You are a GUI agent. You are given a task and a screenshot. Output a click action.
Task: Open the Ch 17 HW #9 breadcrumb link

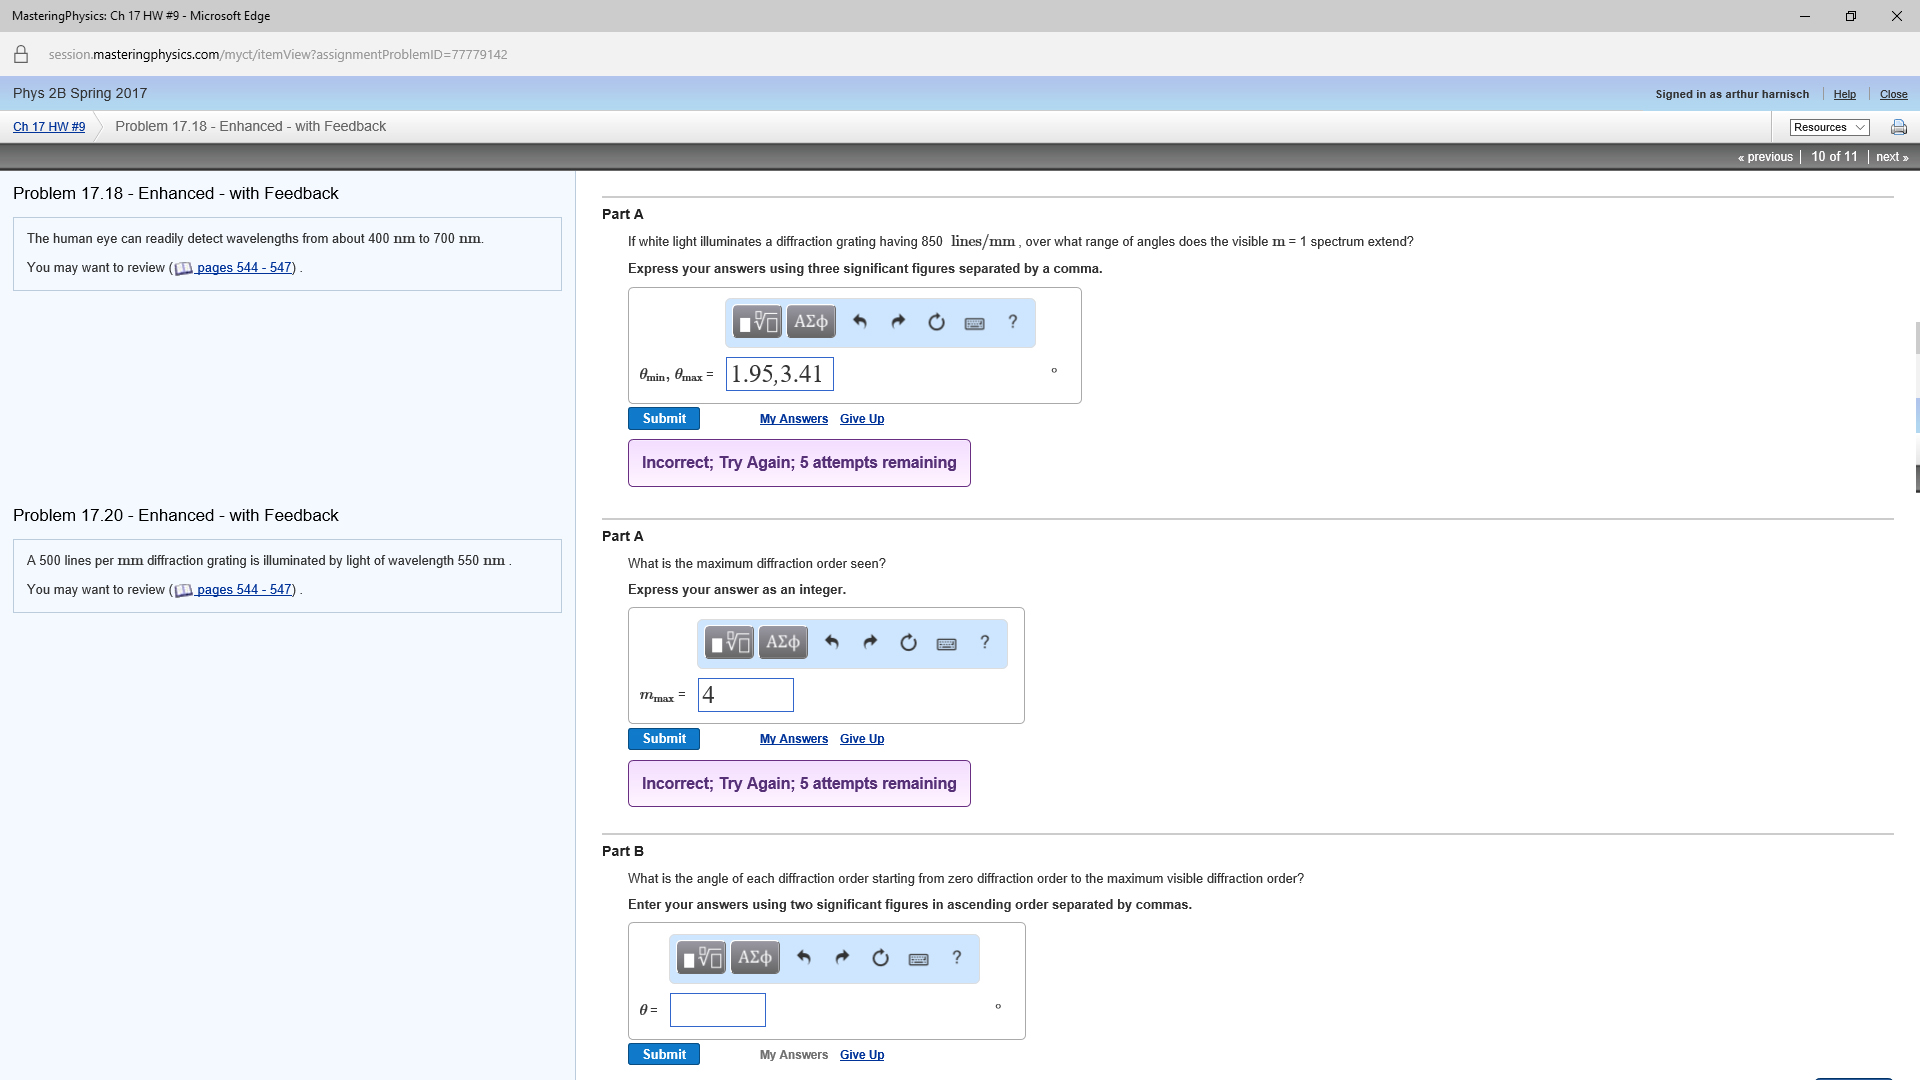(49, 127)
